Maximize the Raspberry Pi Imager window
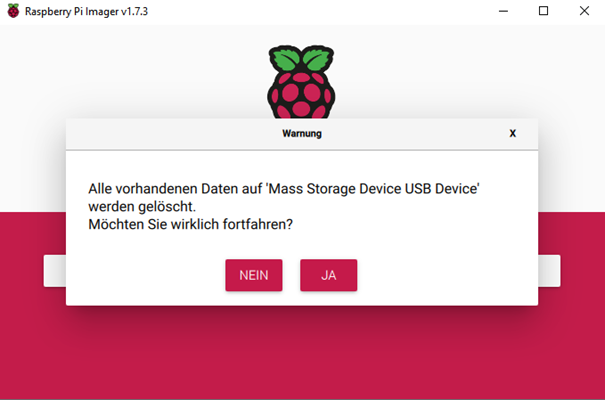The width and height of the screenshot is (605, 400). coord(543,11)
